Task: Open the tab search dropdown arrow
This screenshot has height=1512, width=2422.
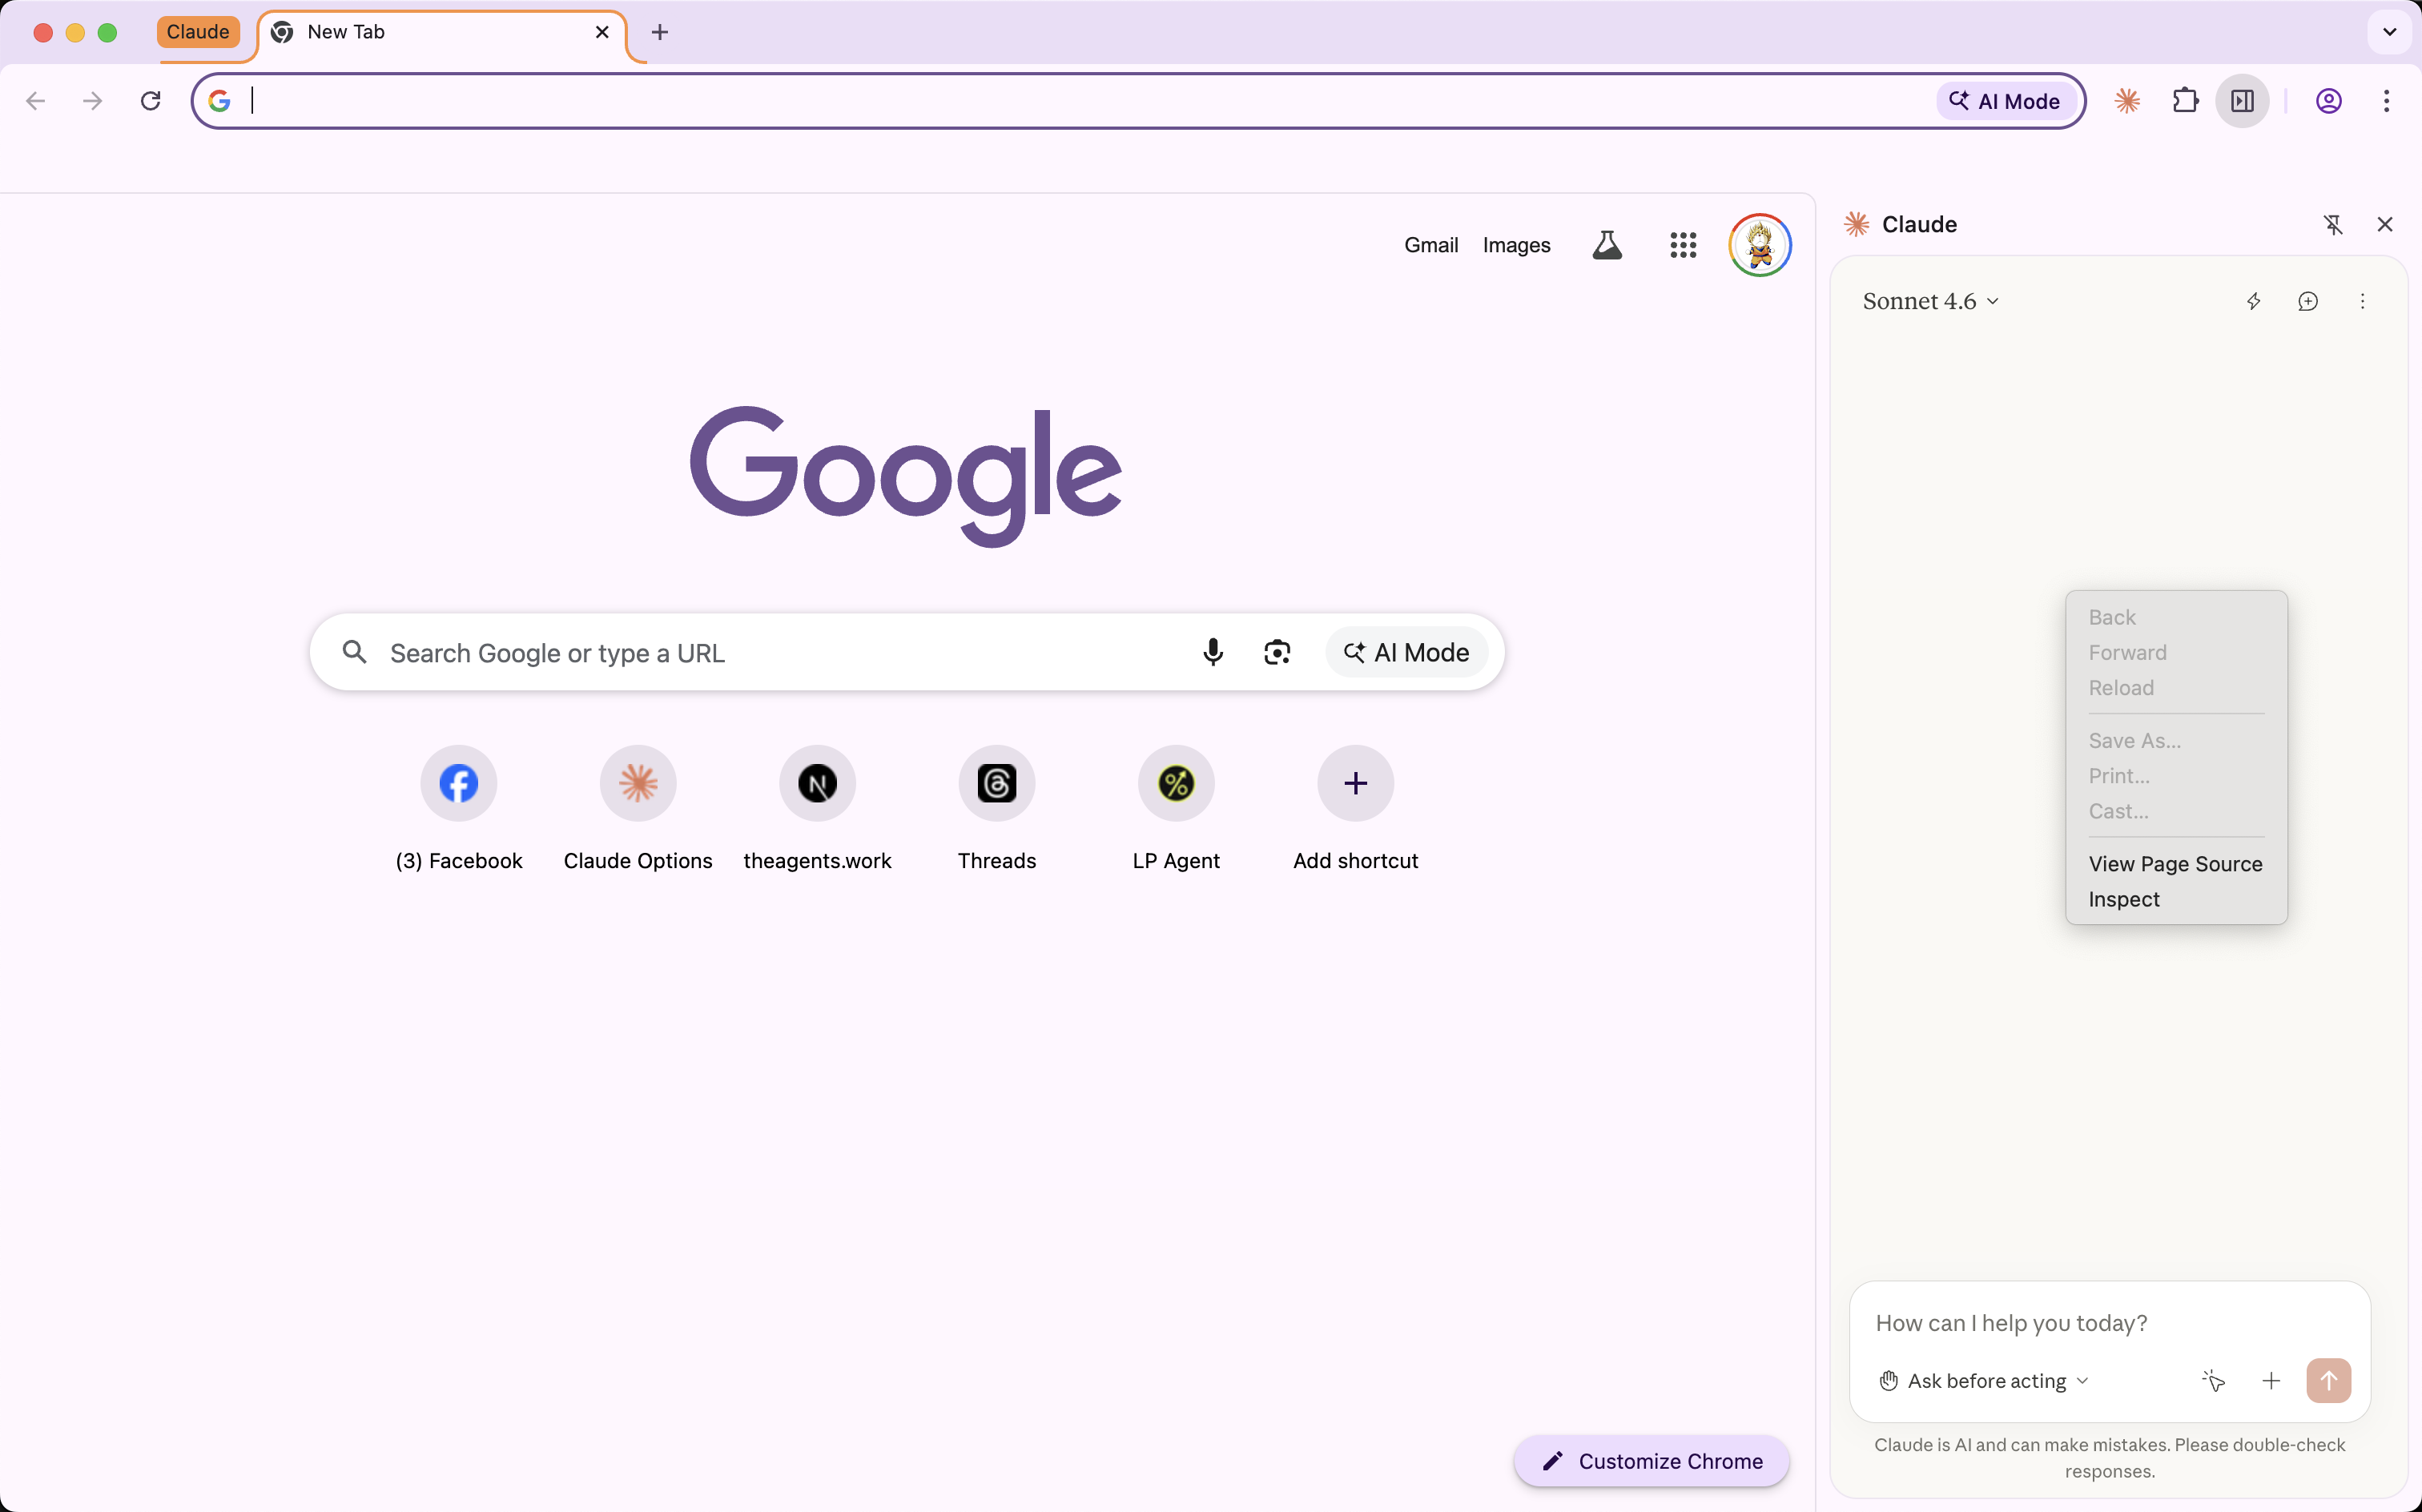Action: coord(2389,32)
